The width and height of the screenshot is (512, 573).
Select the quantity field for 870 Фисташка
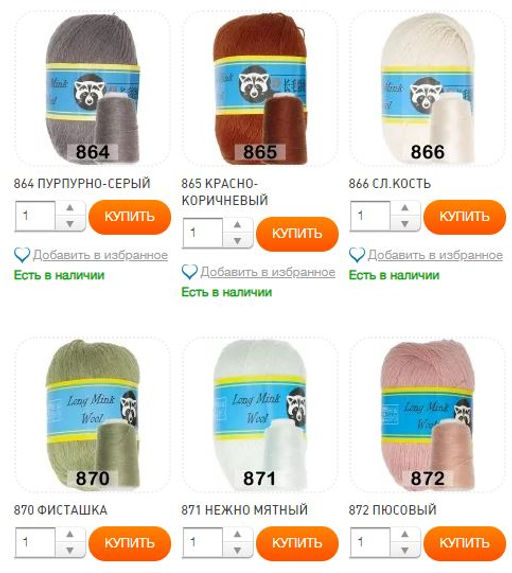(x=35, y=542)
